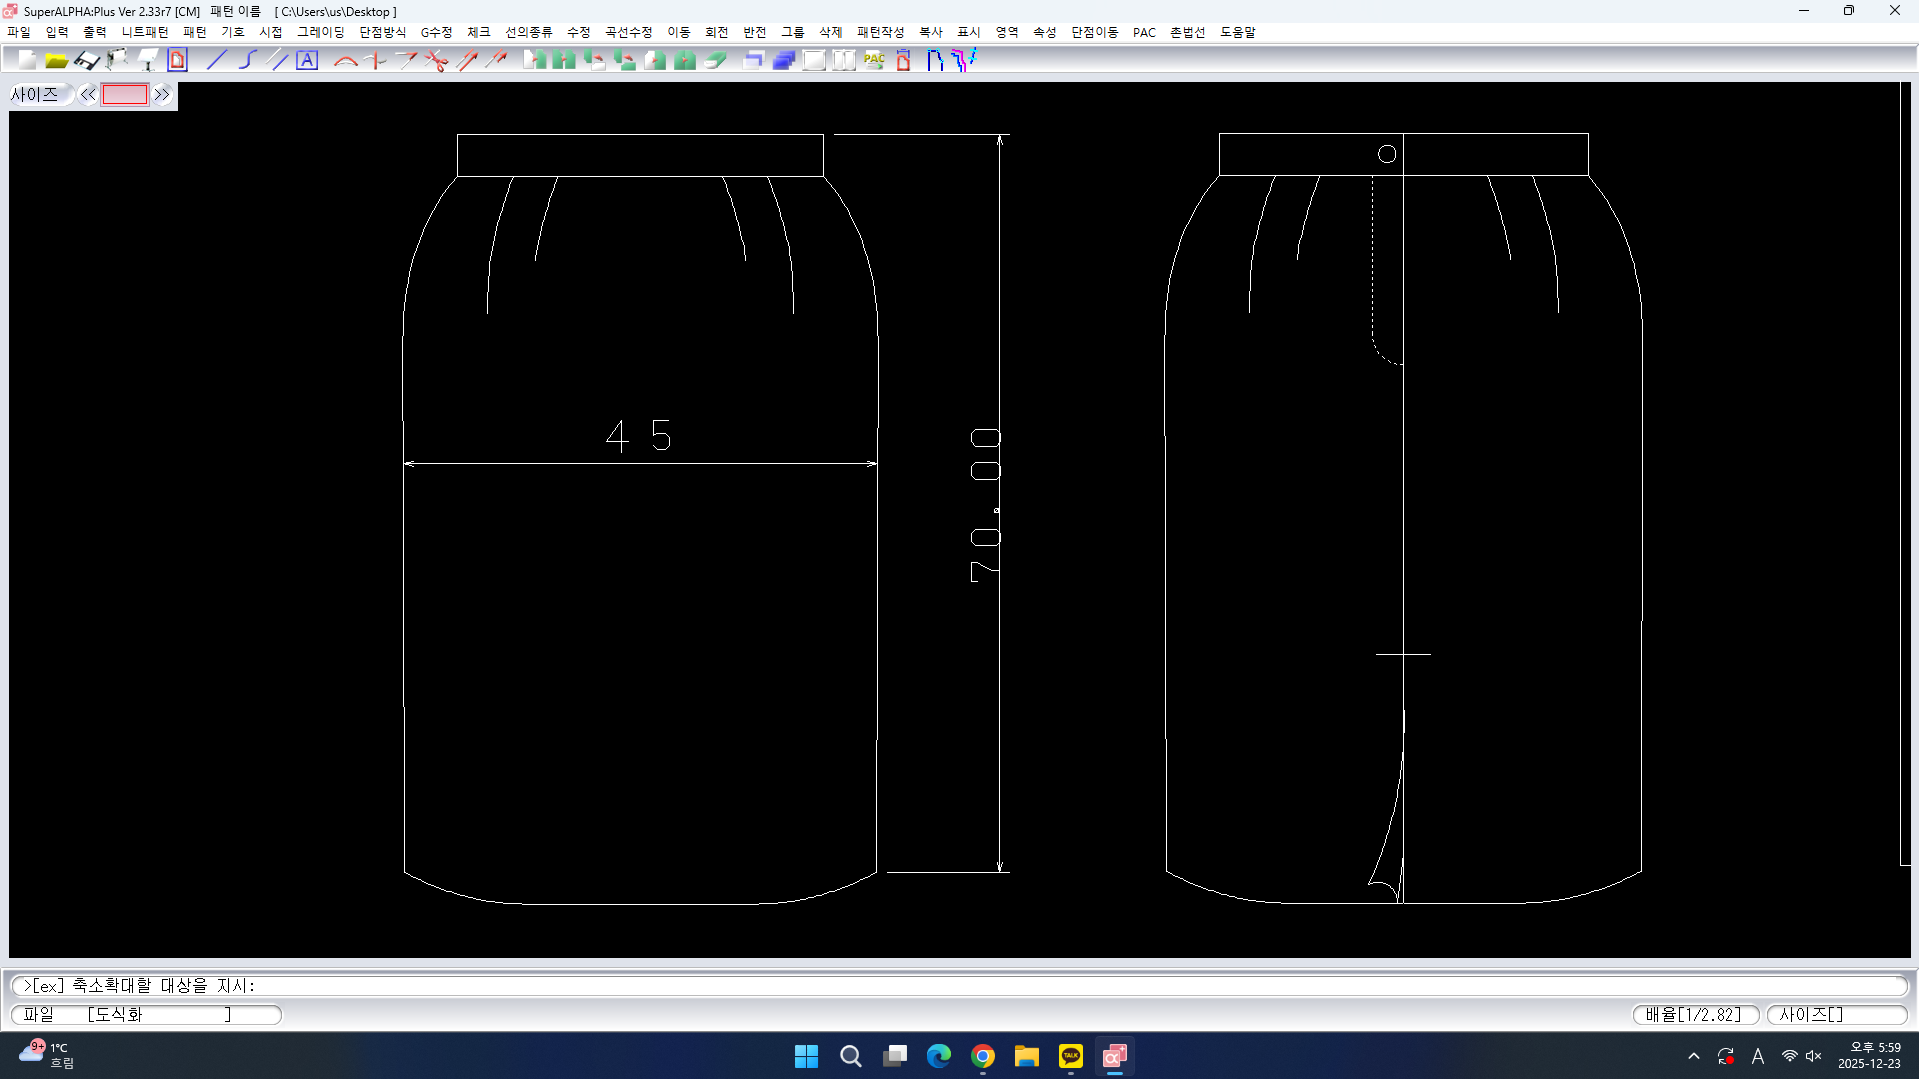Open the 그레이딩 menu
Image resolution: width=1919 pixels, height=1079 pixels.
pos(320,32)
